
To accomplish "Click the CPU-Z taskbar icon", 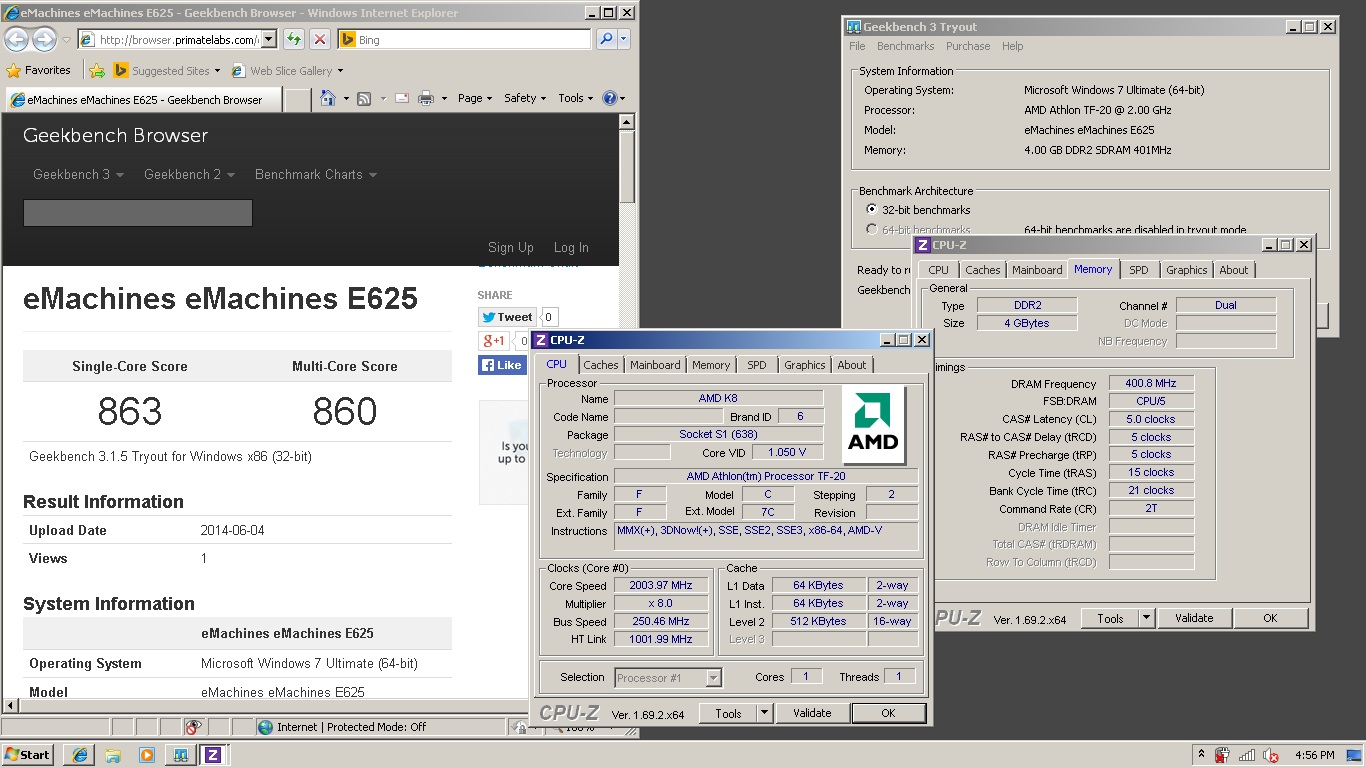I will 213,755.
